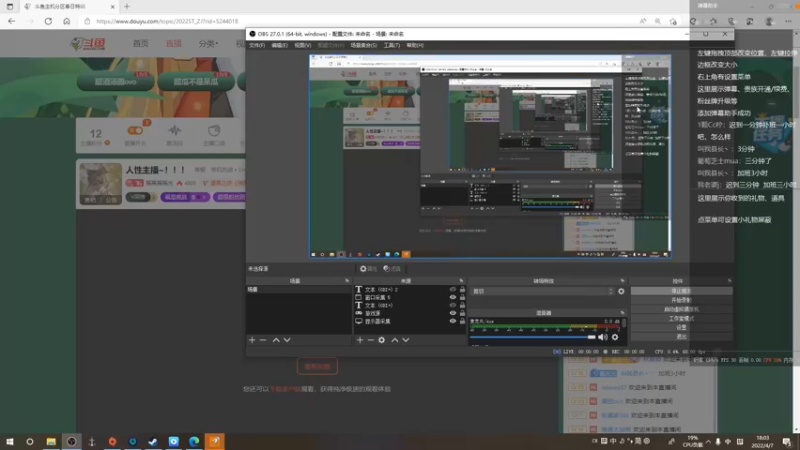Click the 设置 settings button in Controls
The width and height of the screenshot is (800, 450).
pos(682,328)
